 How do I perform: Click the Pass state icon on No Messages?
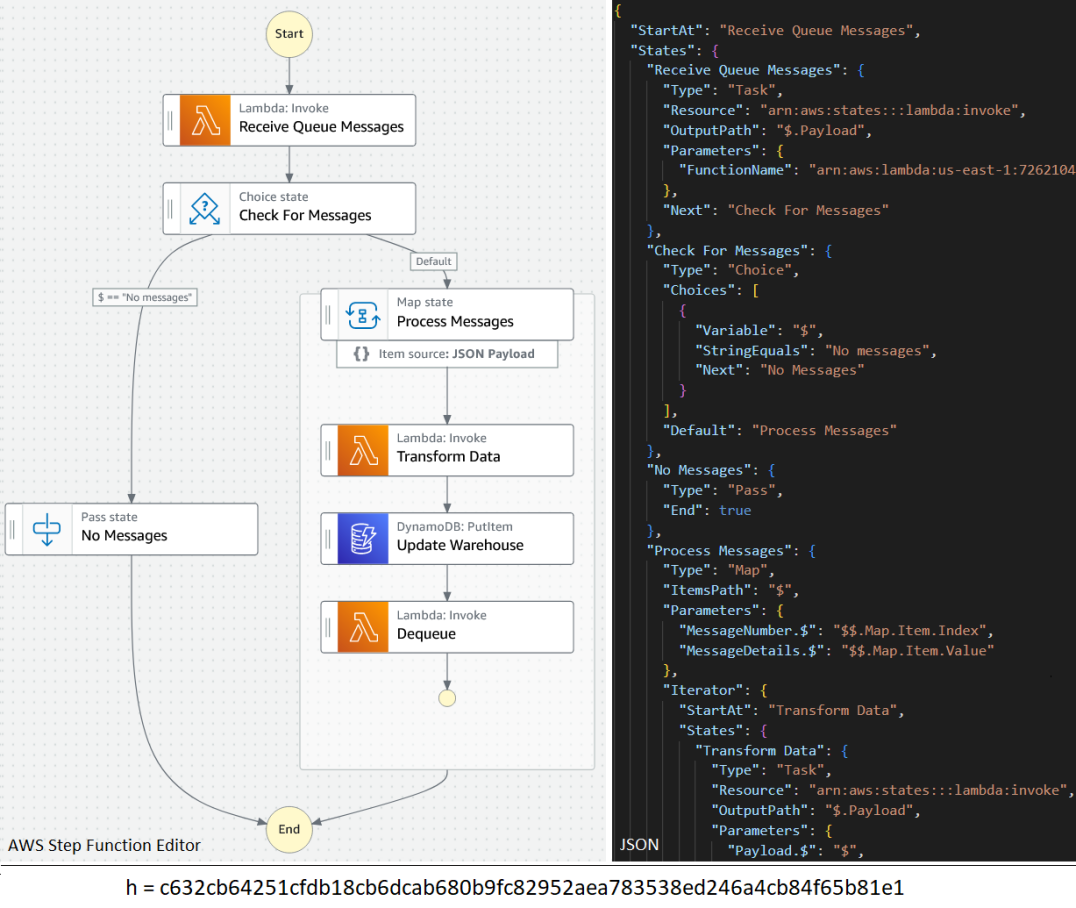point(47,529)
